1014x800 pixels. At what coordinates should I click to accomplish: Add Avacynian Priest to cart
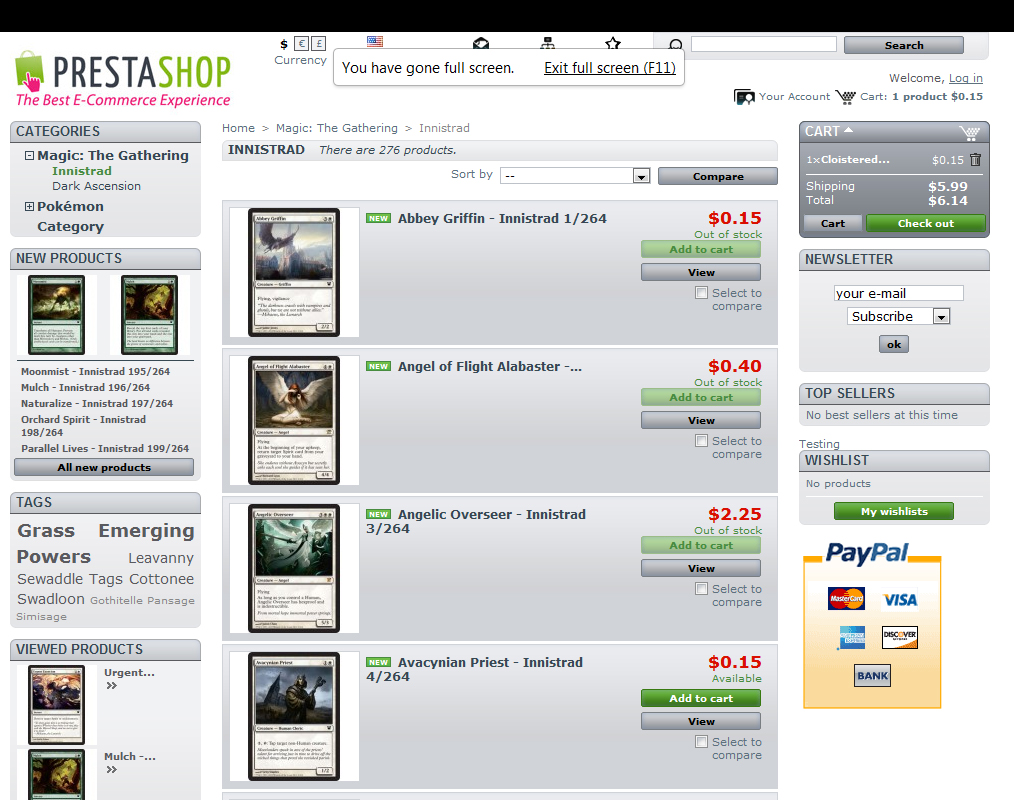pyautogui.click(x=701, y=698)
